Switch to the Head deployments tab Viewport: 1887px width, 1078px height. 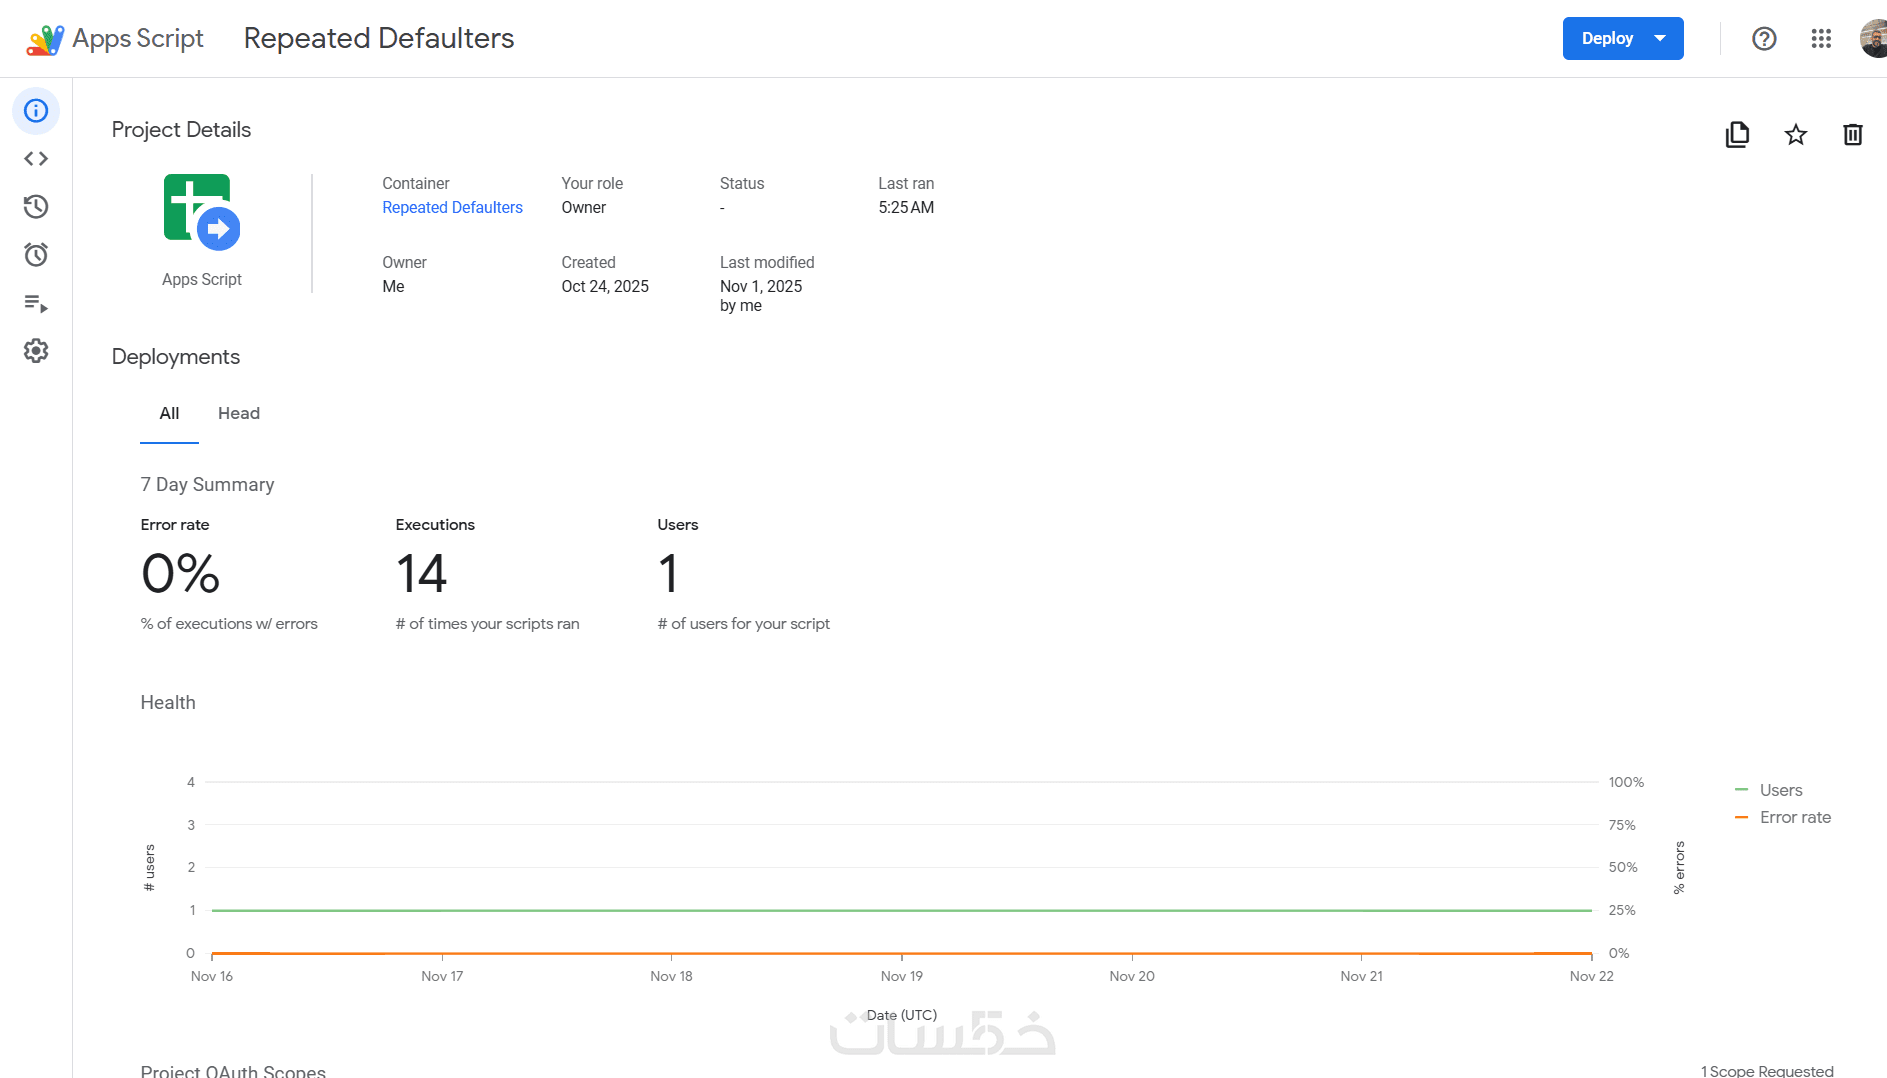(239, 414)
